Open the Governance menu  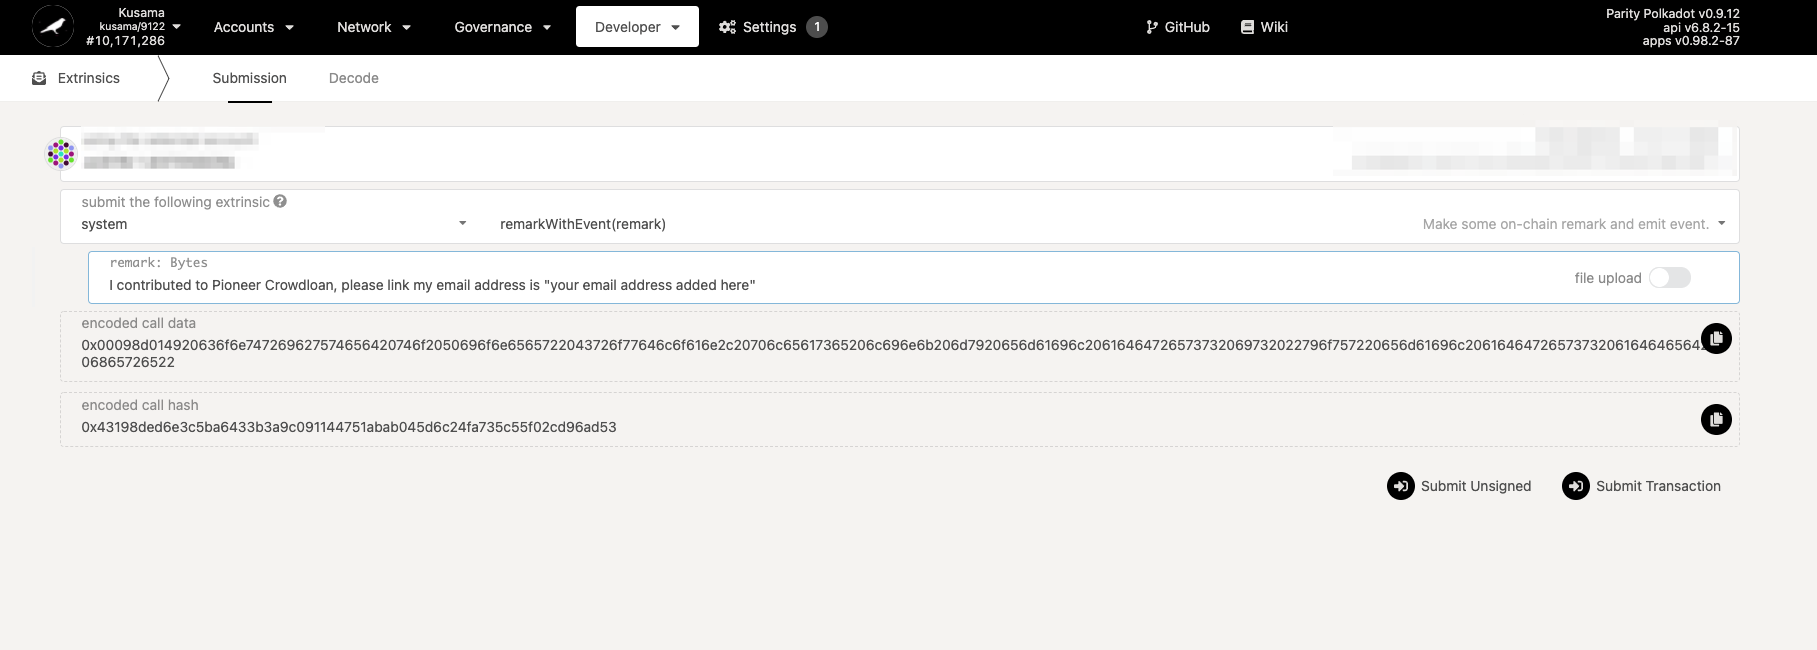503,27
